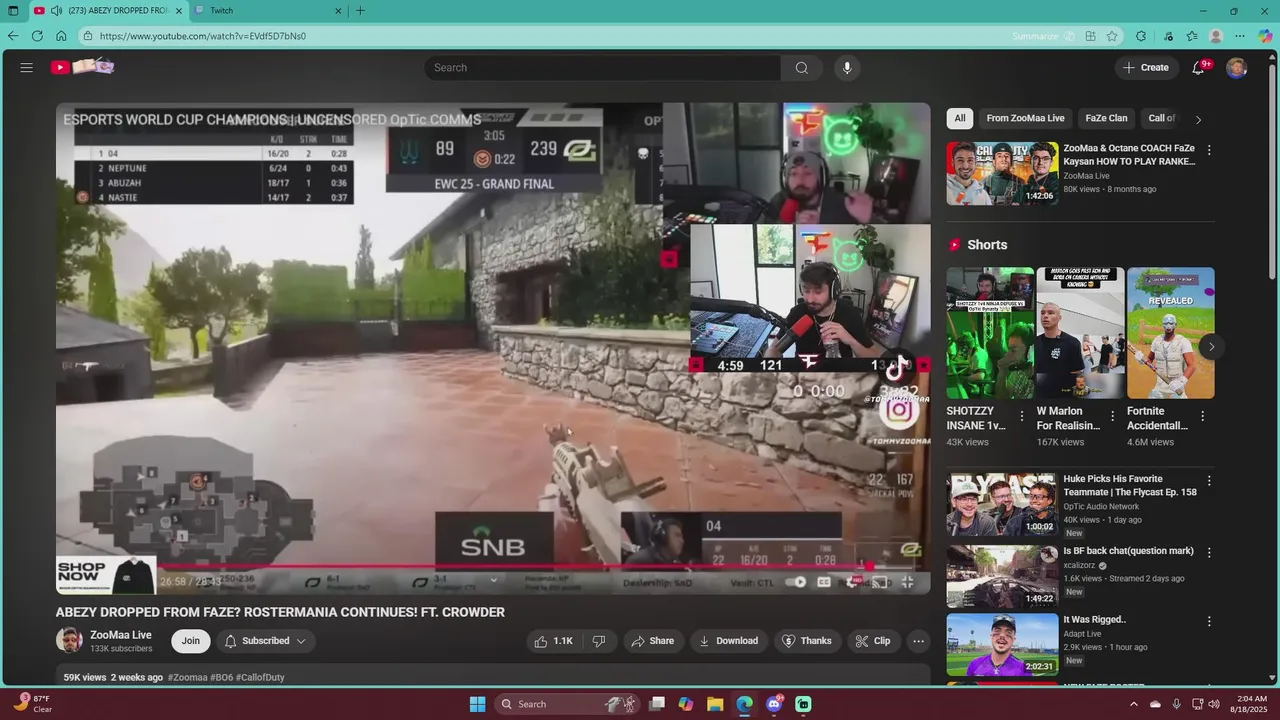Open the It Was Rigged.. video
Image resolution: width=1280 pixels, height=720 pixels.
tap(1002, 643)
